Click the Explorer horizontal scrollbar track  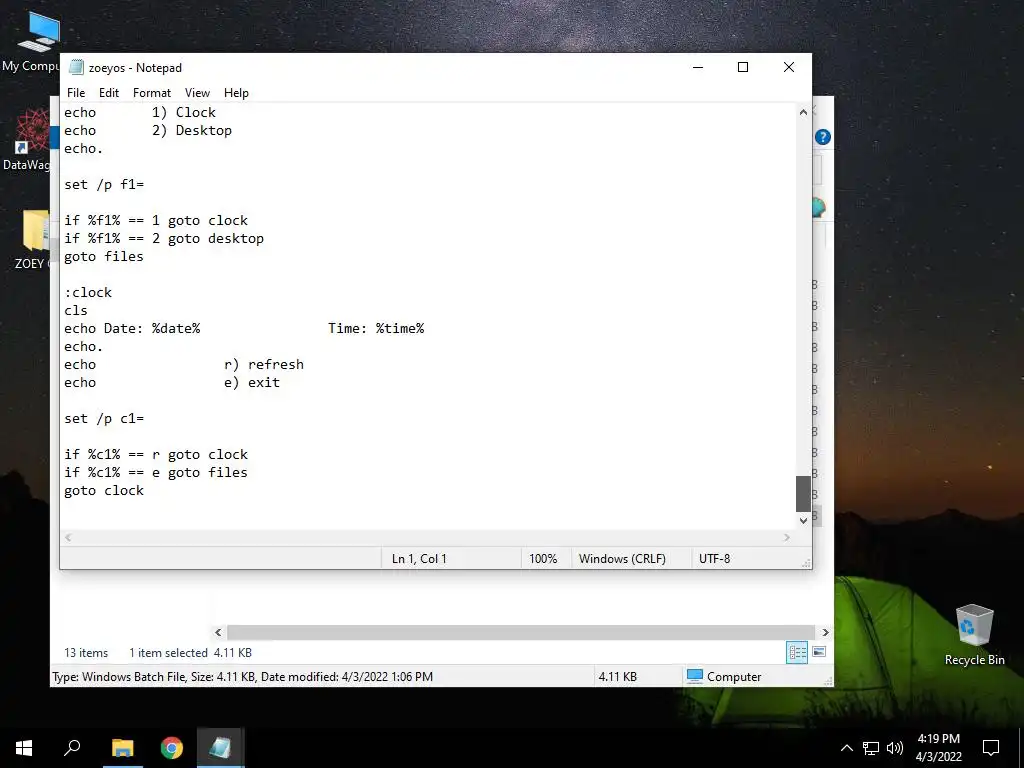[520, 632]
